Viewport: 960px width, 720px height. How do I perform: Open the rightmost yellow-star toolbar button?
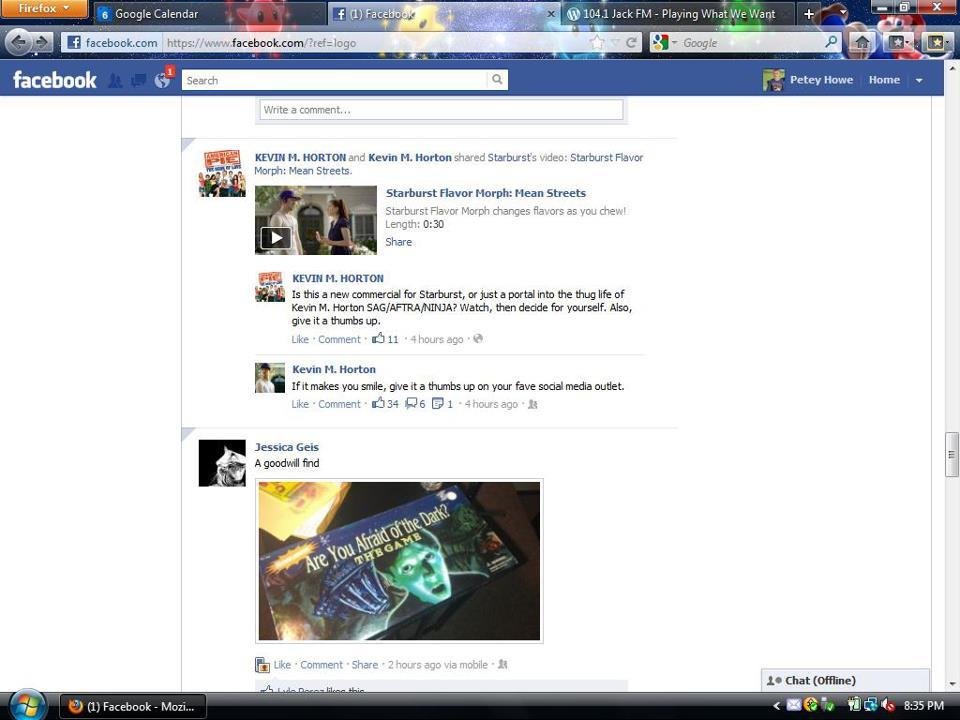(x=937, y=42)
